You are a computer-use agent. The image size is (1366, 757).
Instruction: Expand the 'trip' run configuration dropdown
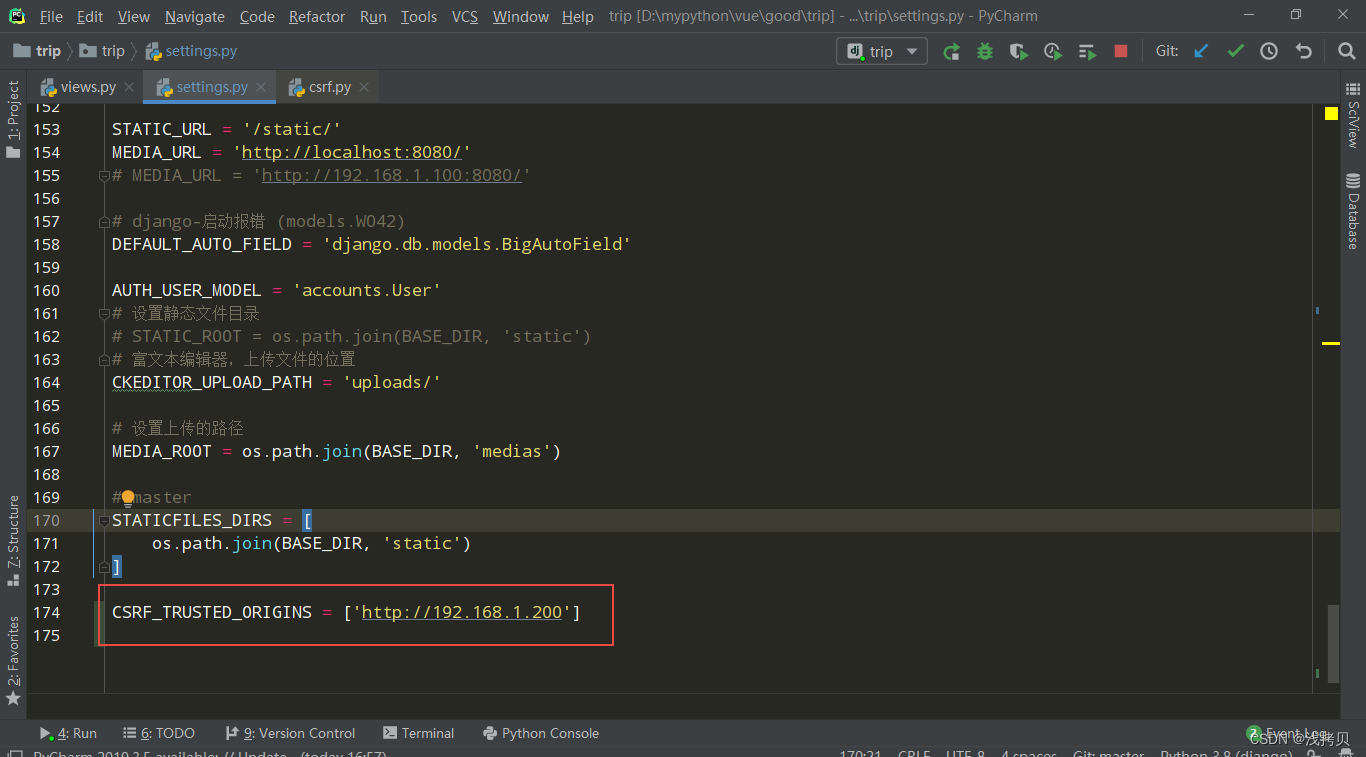(882, 51)
